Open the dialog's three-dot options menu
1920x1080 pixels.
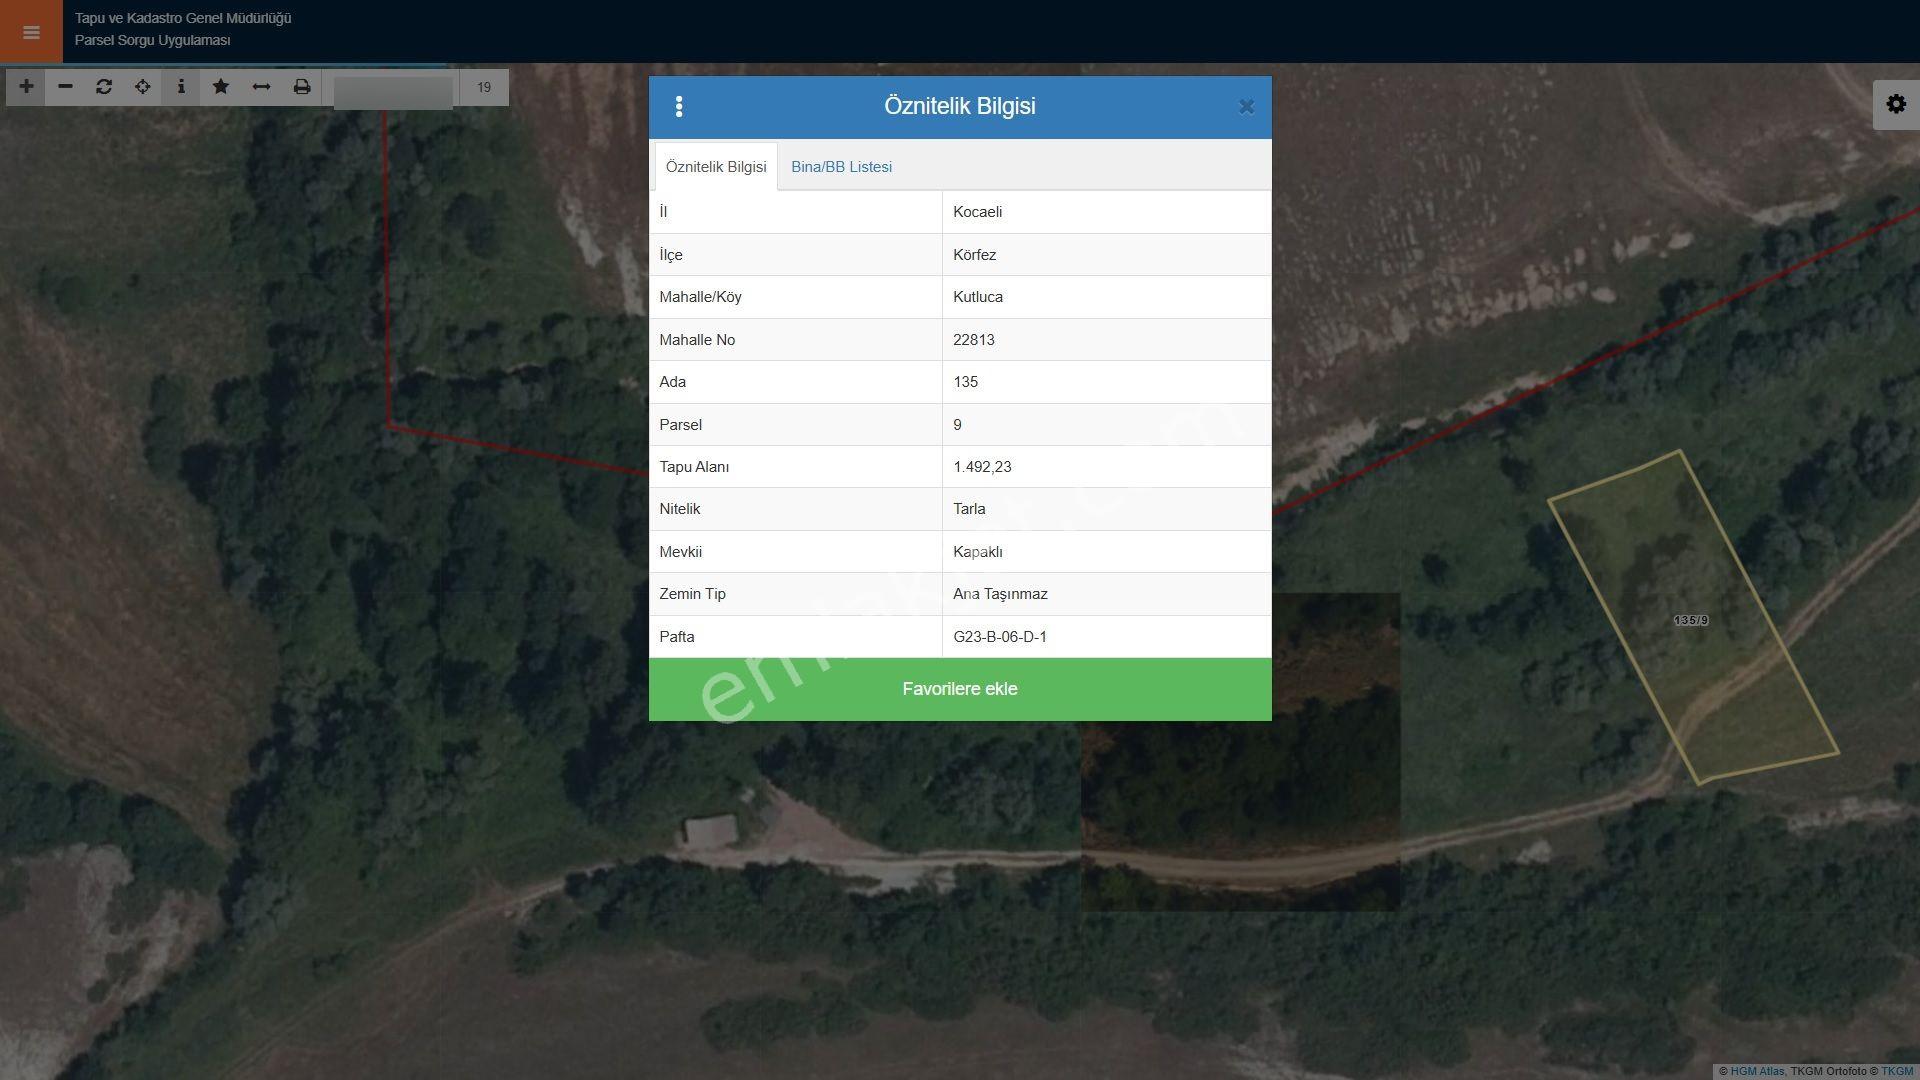pos(679,107)
